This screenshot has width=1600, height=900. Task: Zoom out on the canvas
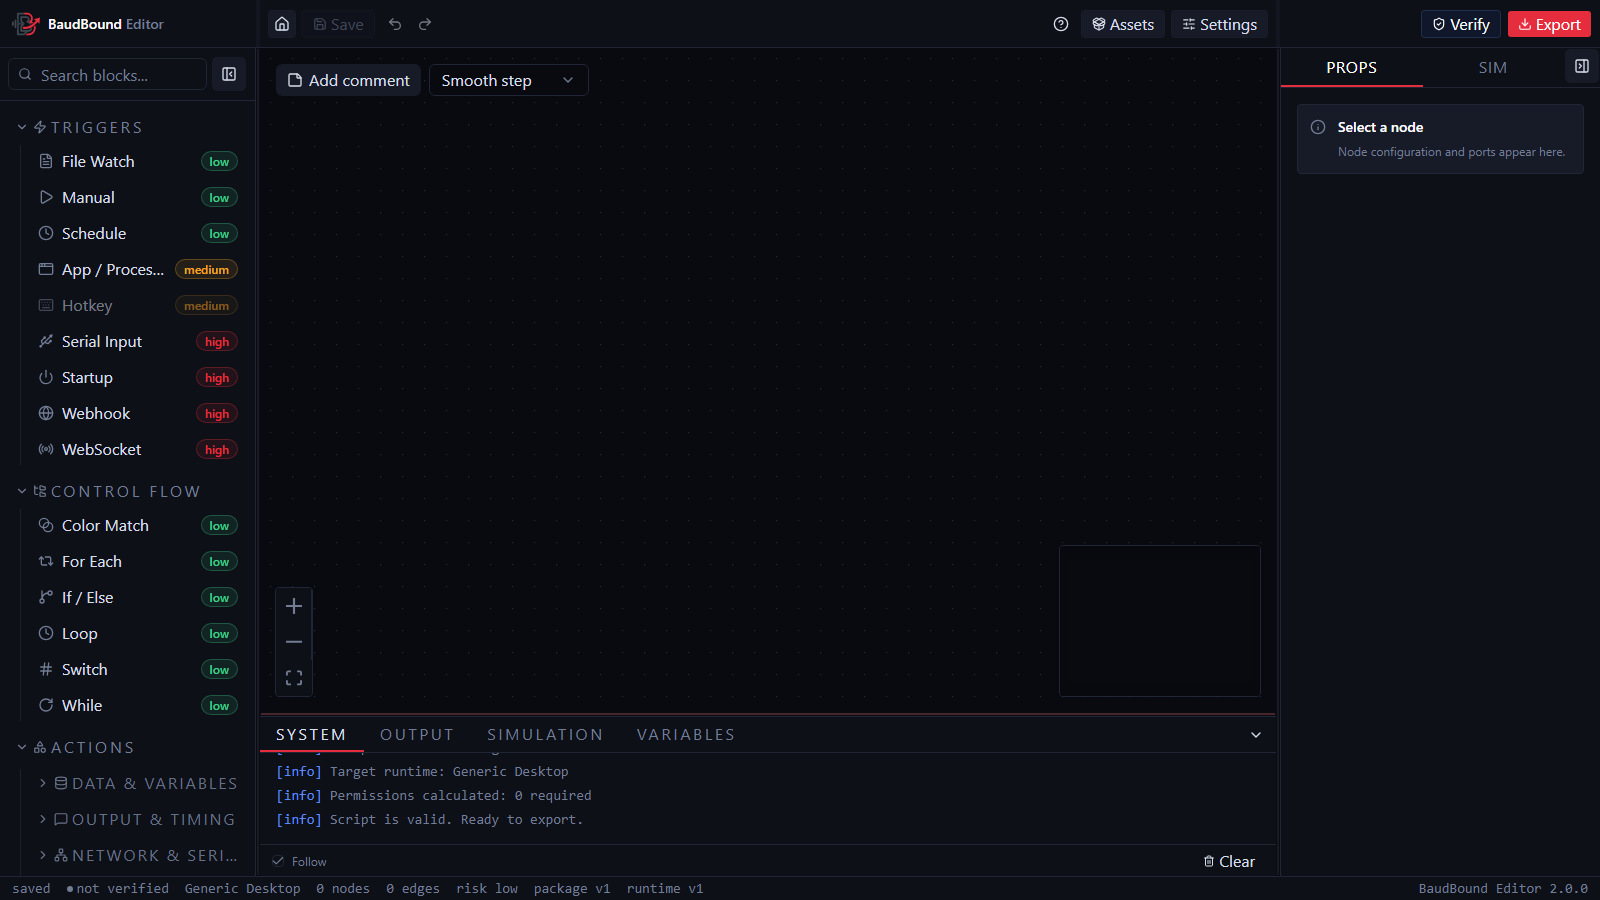[x=294, y=642]
